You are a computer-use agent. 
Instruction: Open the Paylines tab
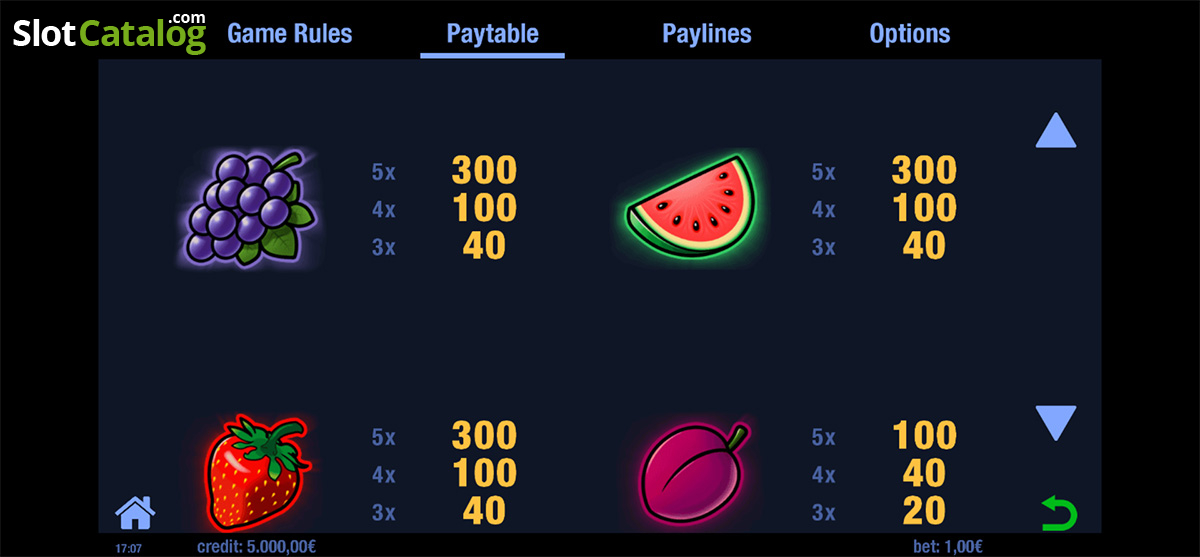click(x=706, y=34)
